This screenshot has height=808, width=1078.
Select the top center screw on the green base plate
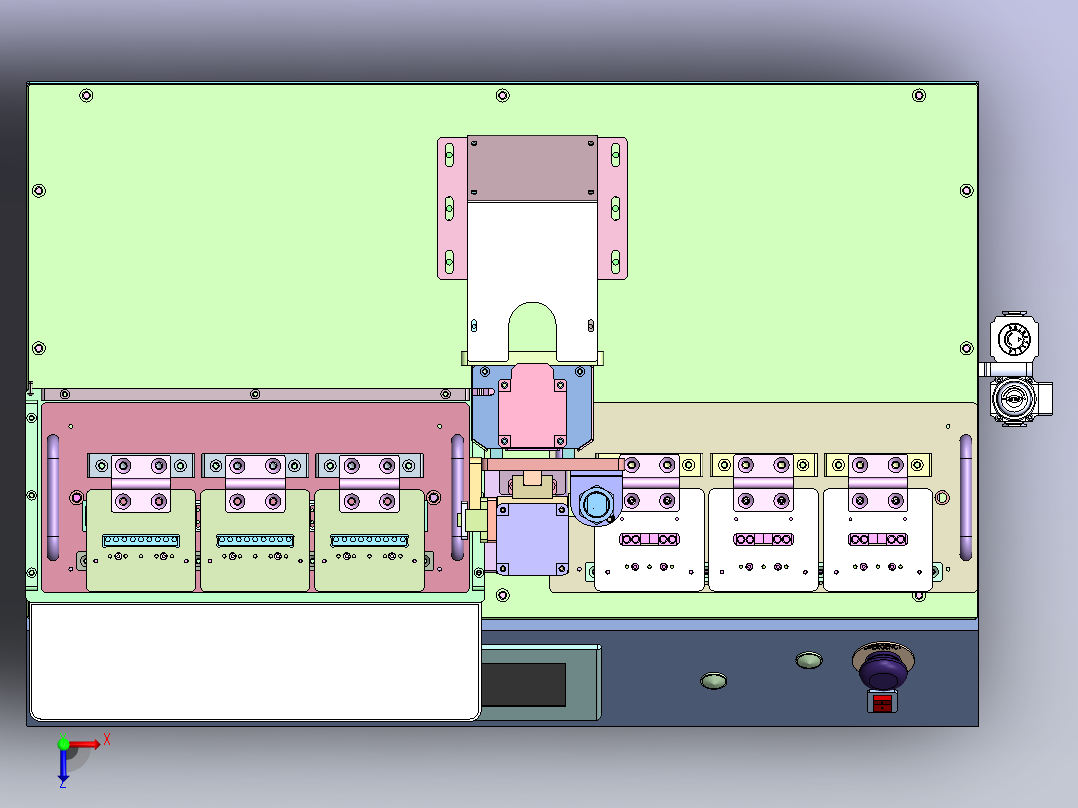[x=503, y=96]
